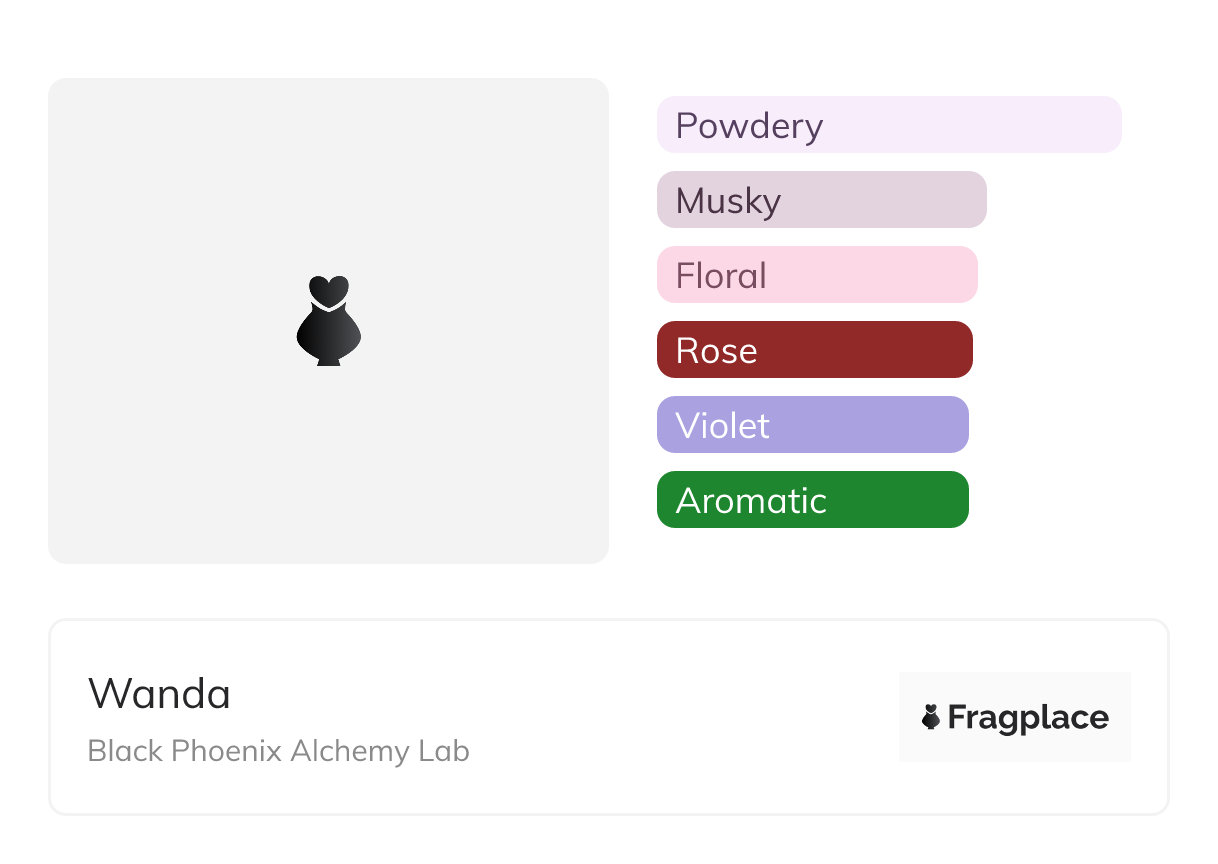Click the Musky label text
The height and width of the screenshot is (864, 1218).
point(728,201)
